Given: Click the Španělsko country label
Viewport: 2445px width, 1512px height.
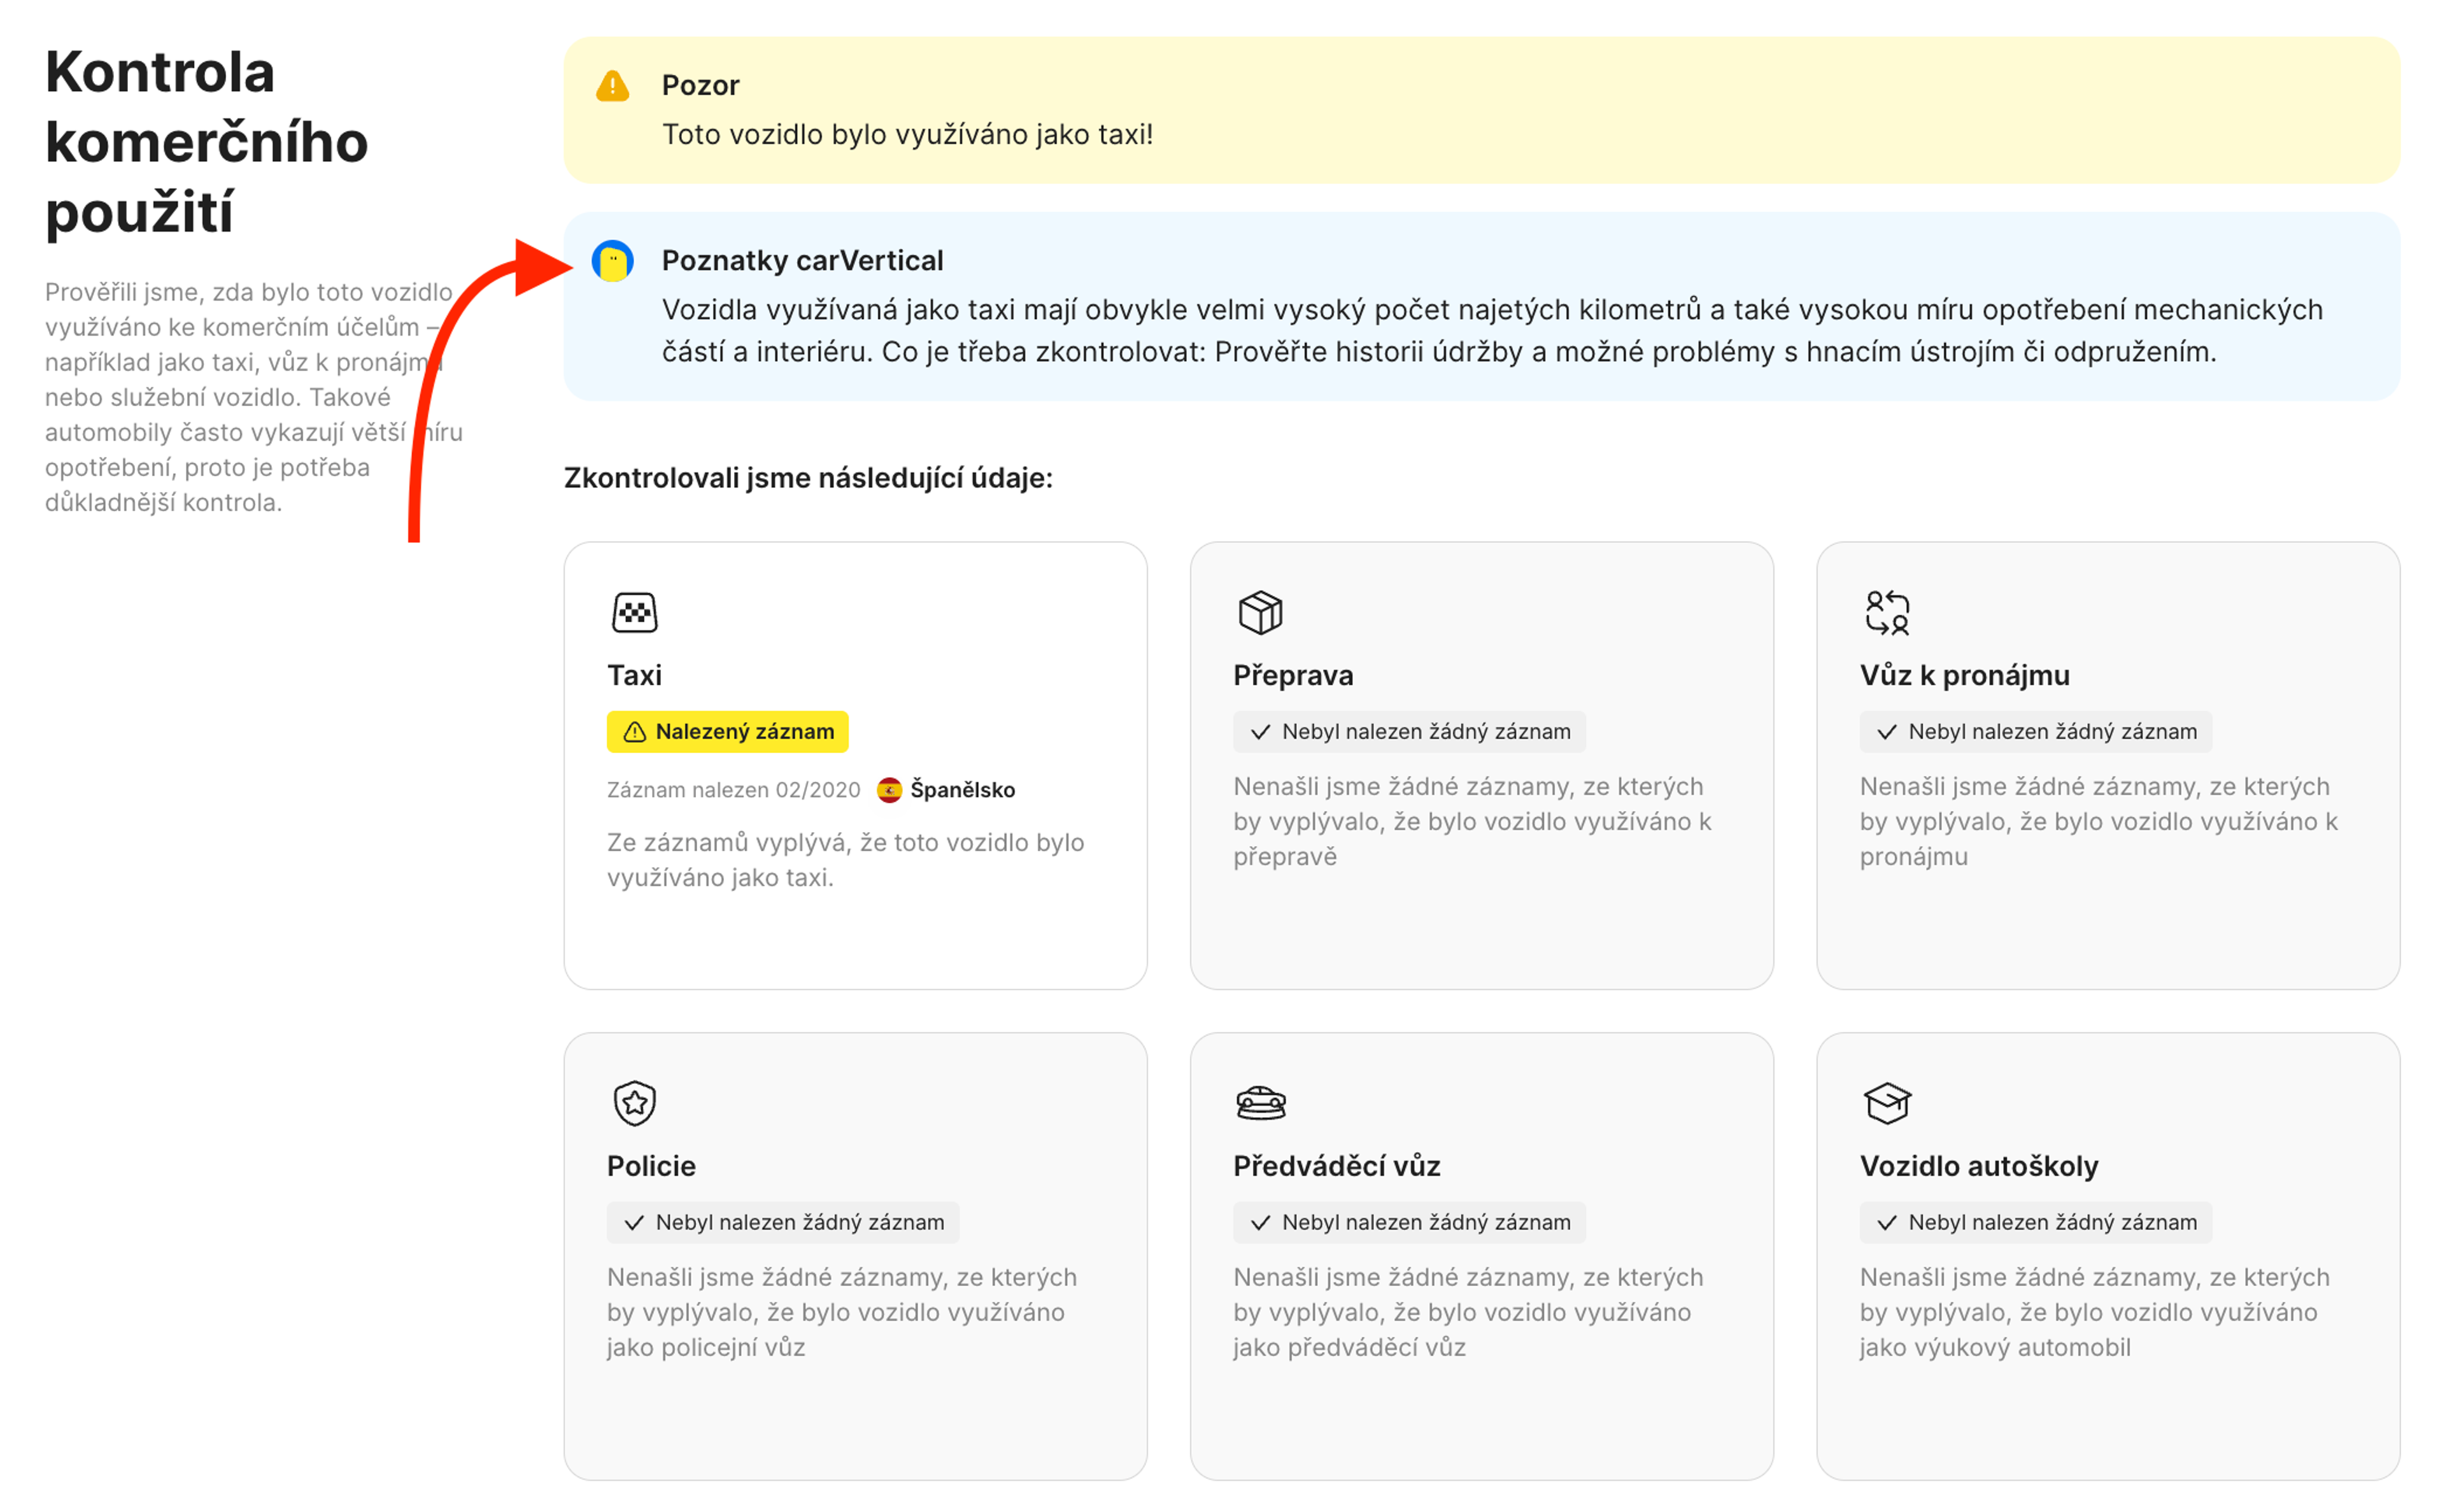Looking at the screenshot, I should point(962,790).
